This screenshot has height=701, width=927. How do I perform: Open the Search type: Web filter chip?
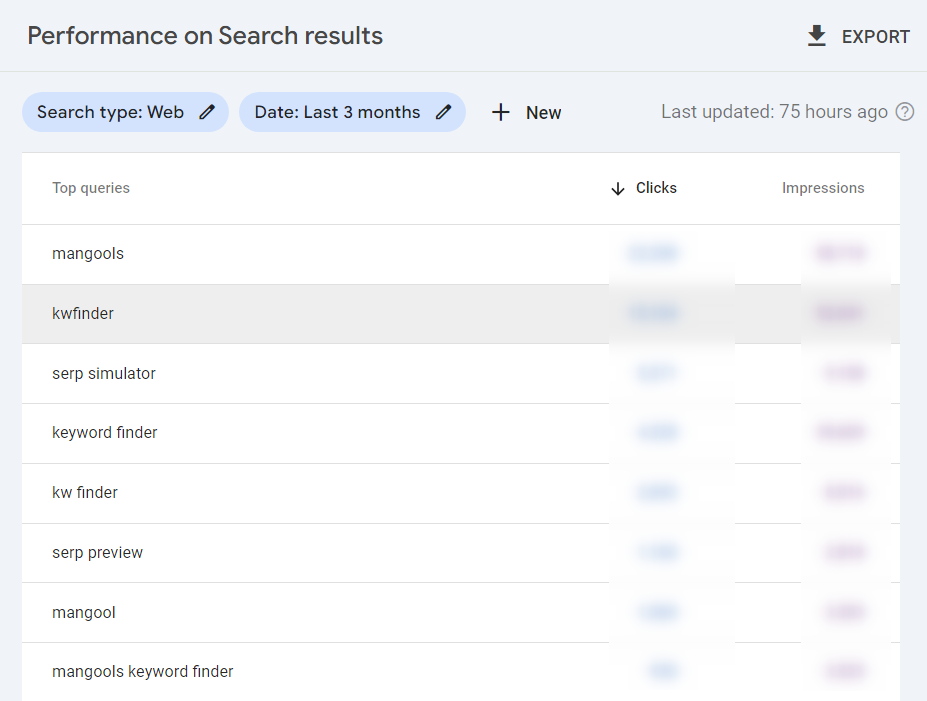tap(125, 112)
